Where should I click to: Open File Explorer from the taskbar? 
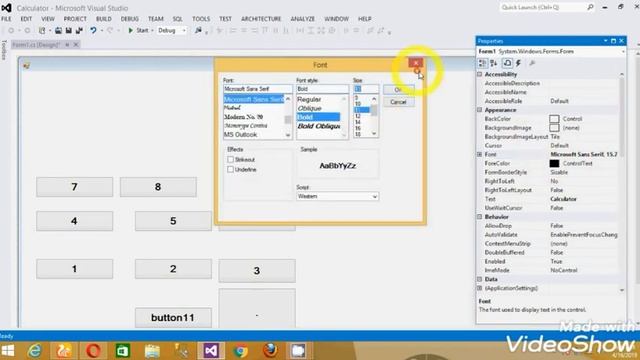pyautogui.click(x=152, y=350)
